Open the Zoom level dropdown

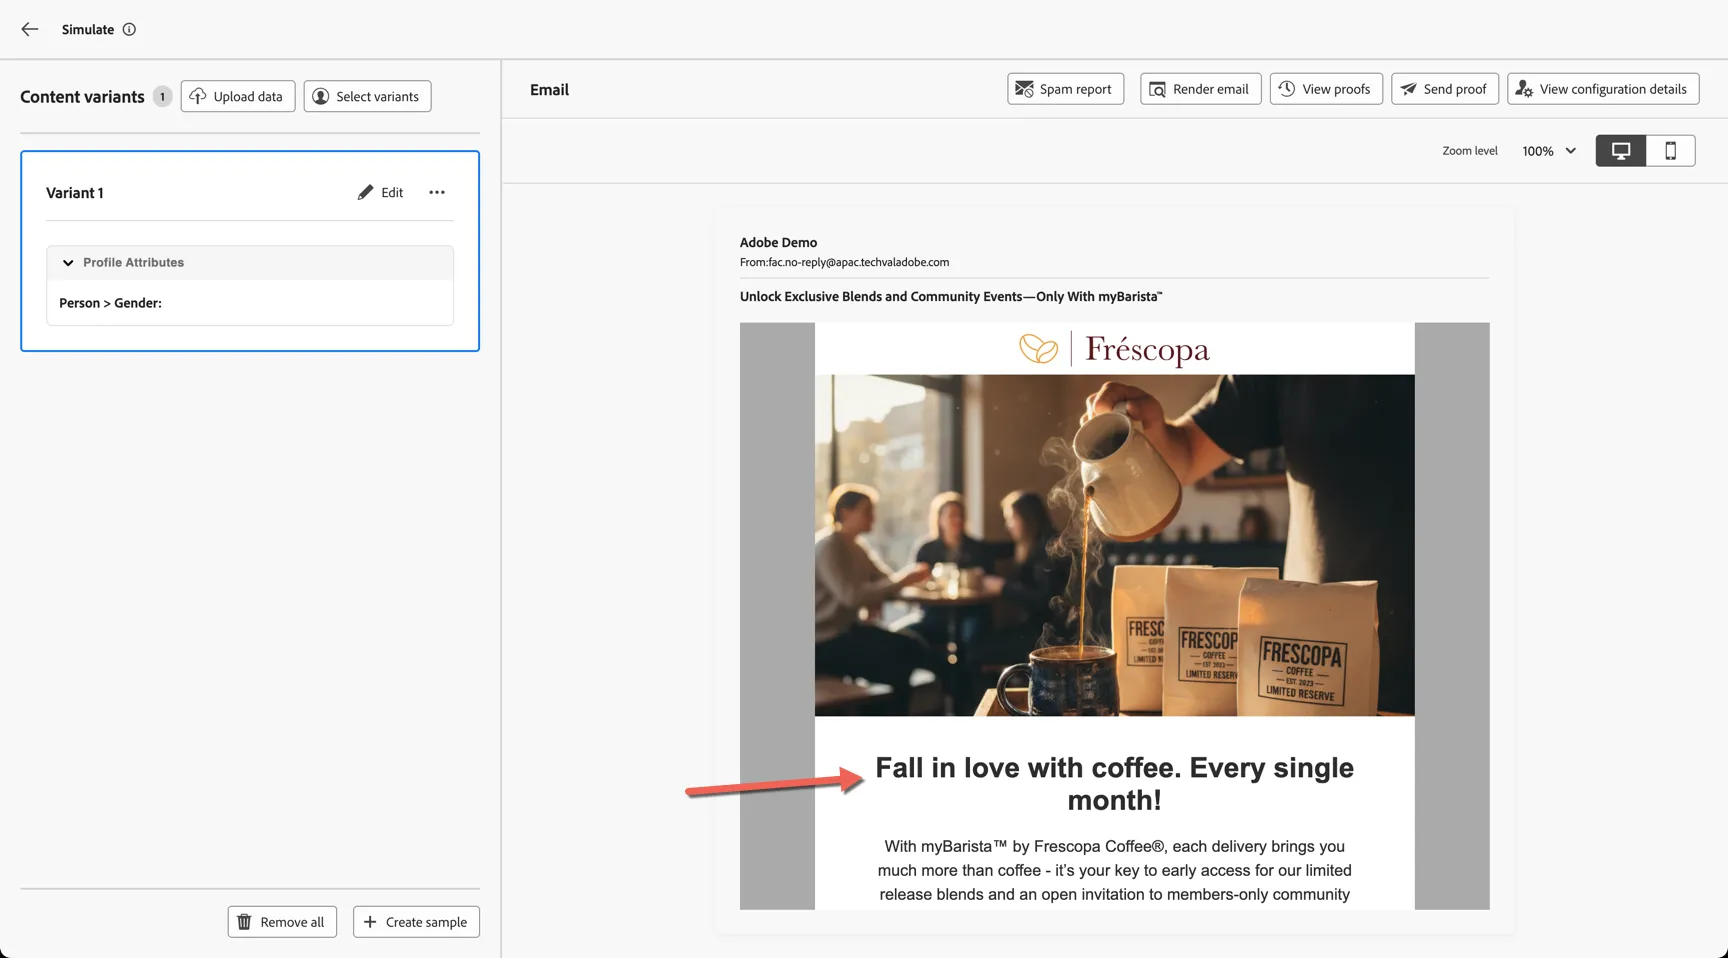[1549, 151]
